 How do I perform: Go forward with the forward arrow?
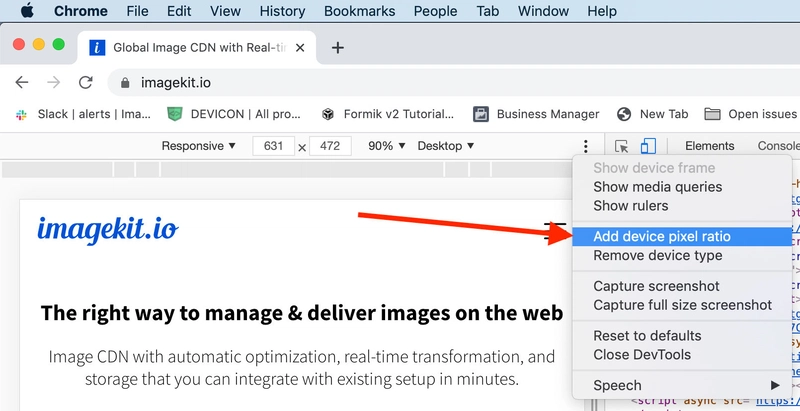tap(54, 82)
